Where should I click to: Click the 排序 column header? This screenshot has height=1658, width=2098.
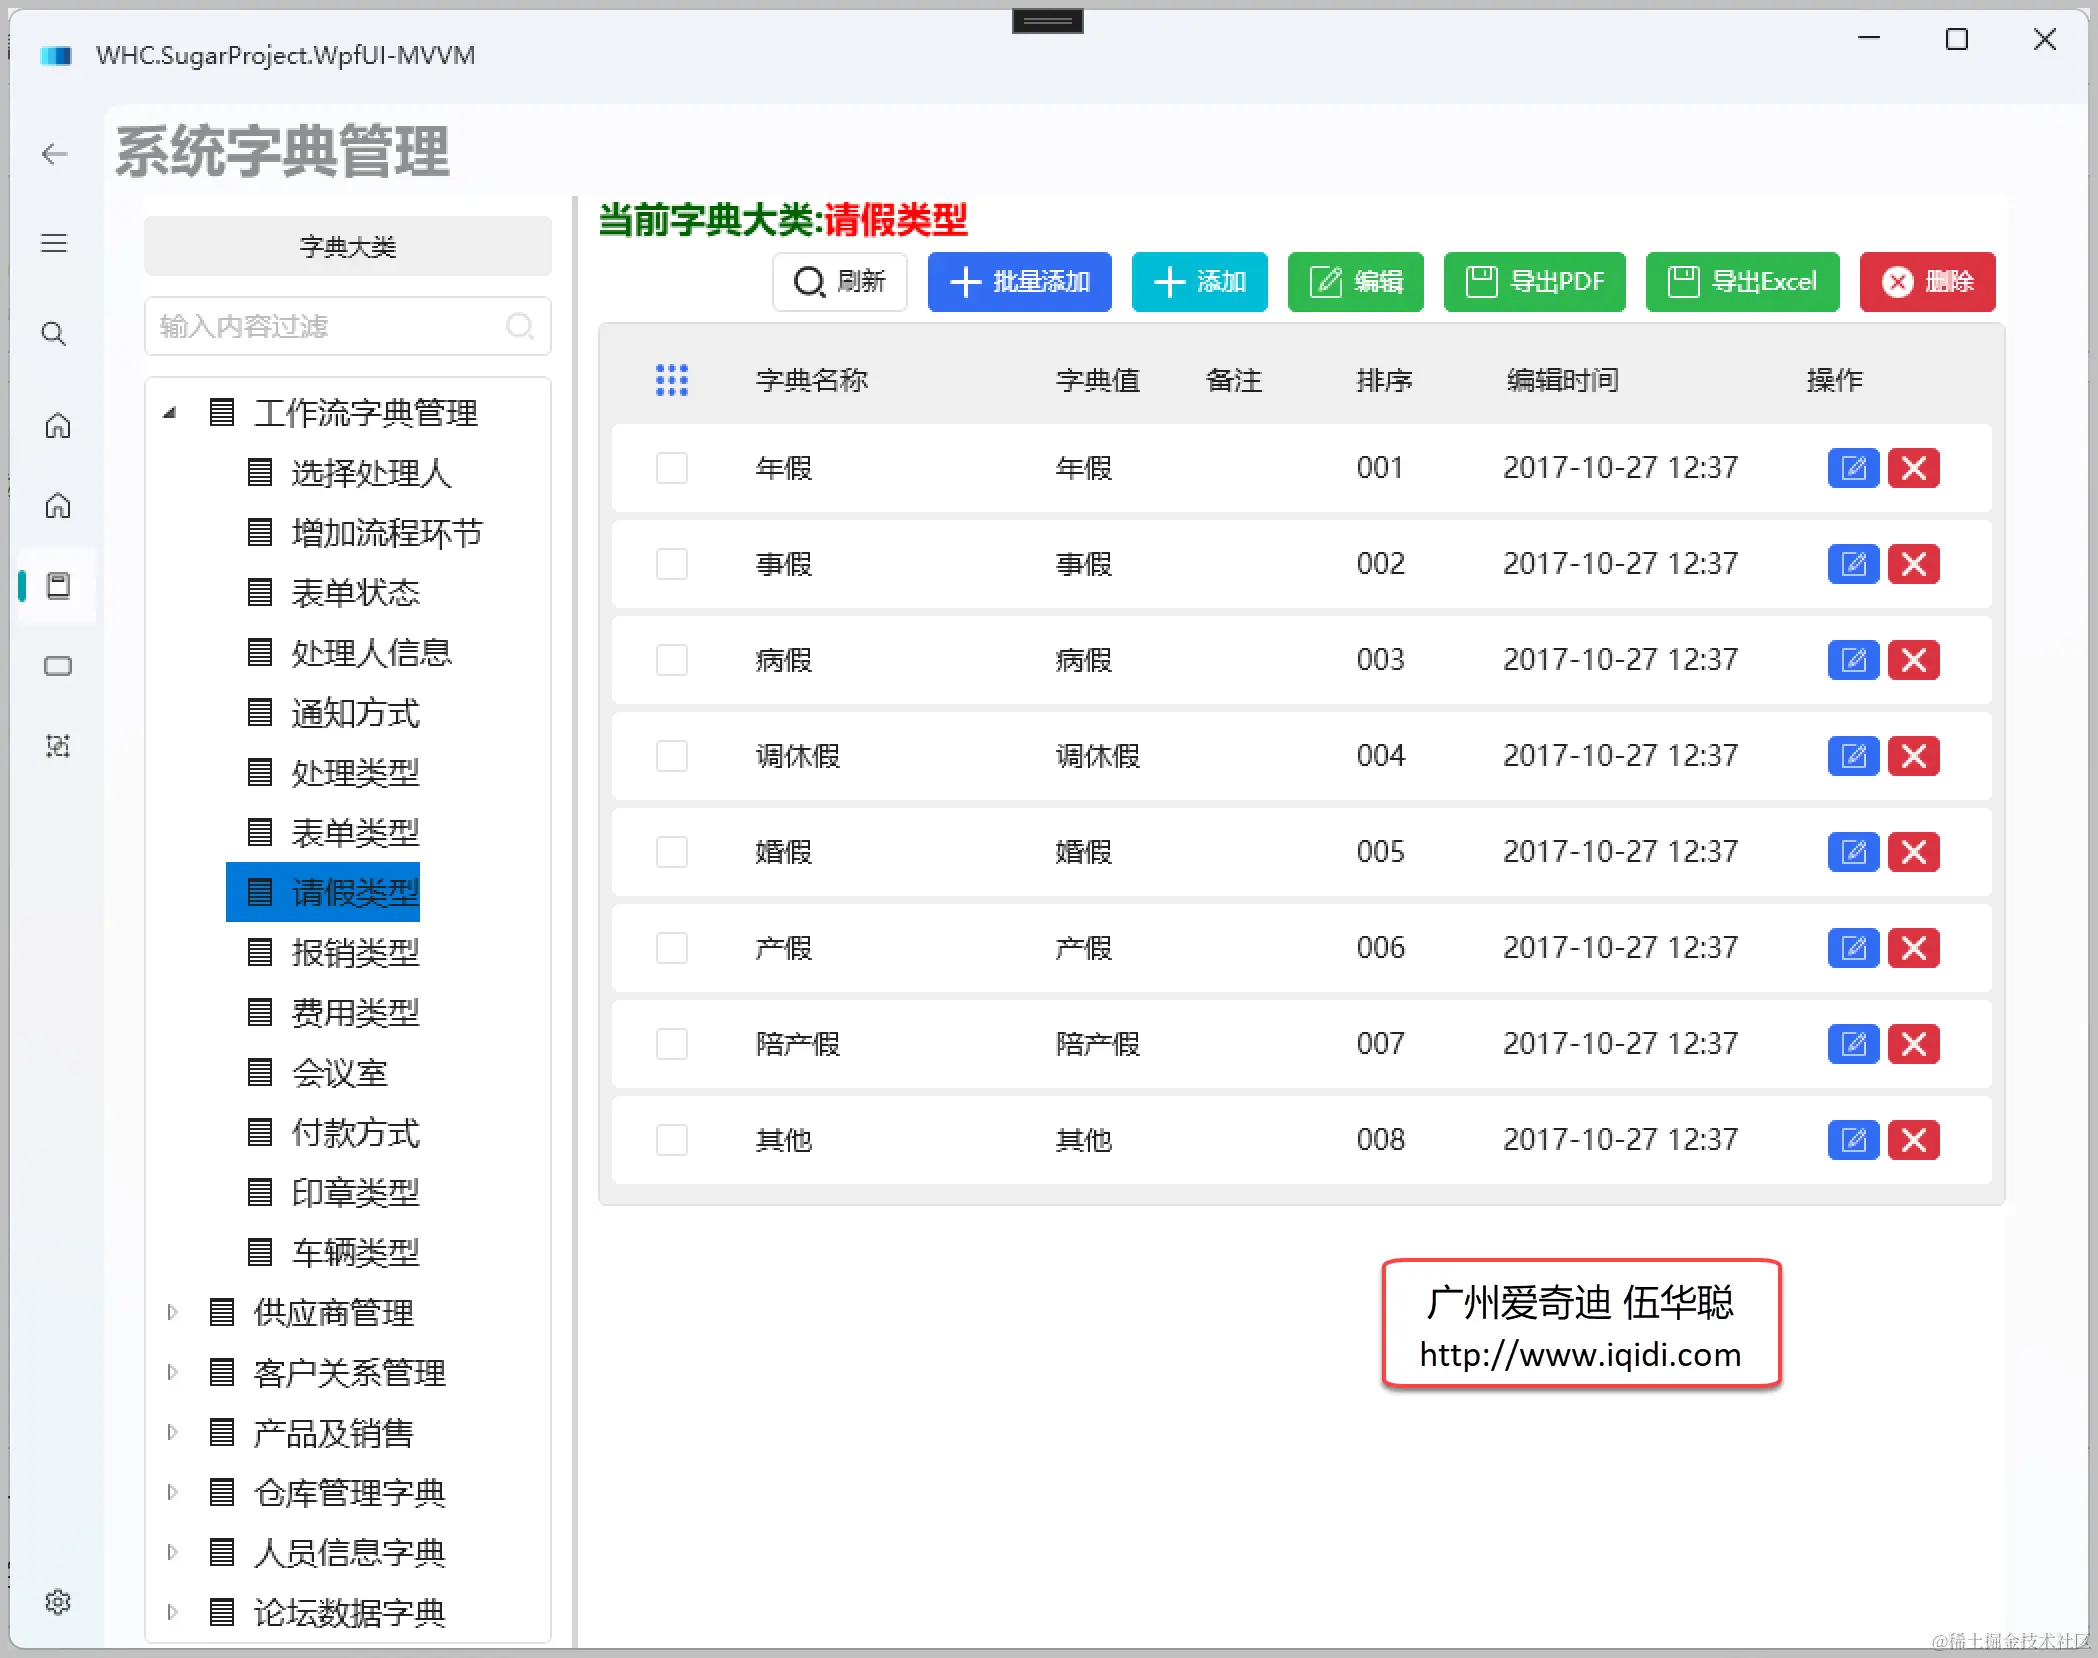point(1384,380)
